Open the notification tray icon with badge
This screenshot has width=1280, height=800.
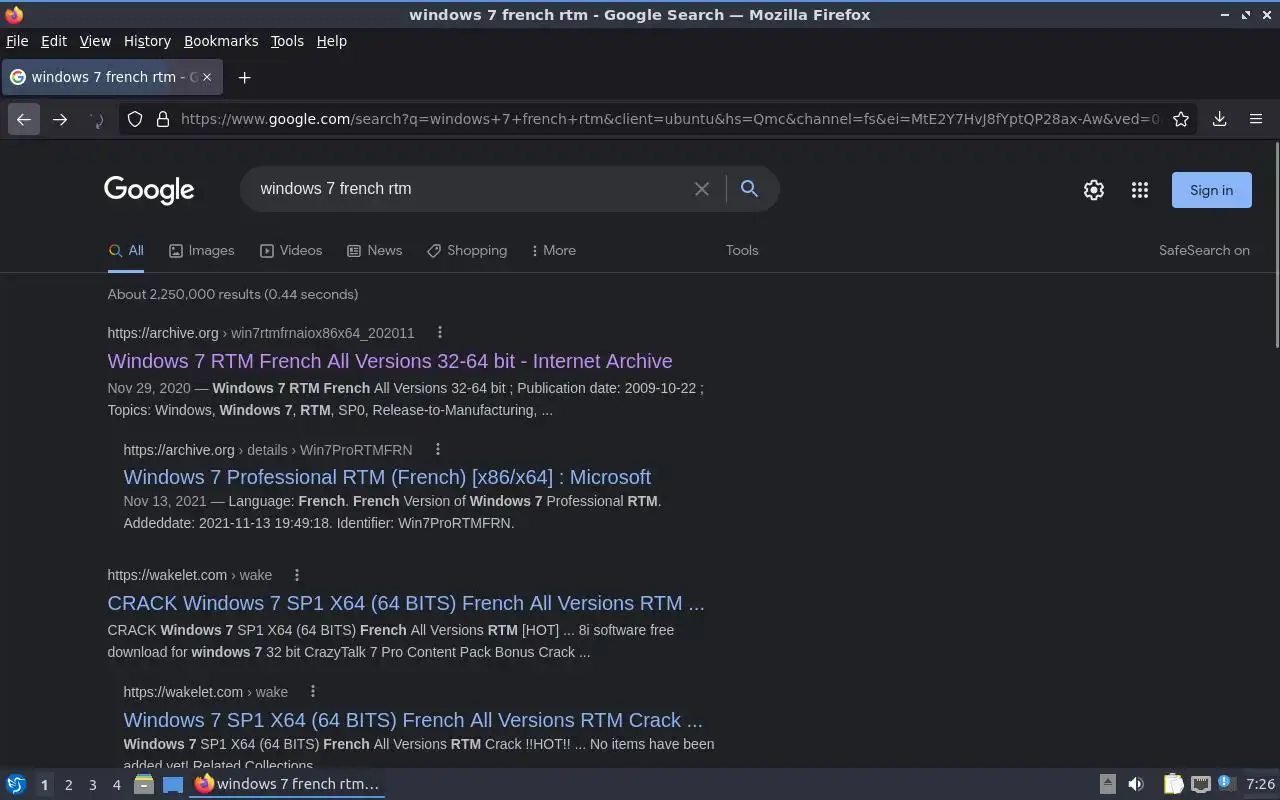(1227, 783)
